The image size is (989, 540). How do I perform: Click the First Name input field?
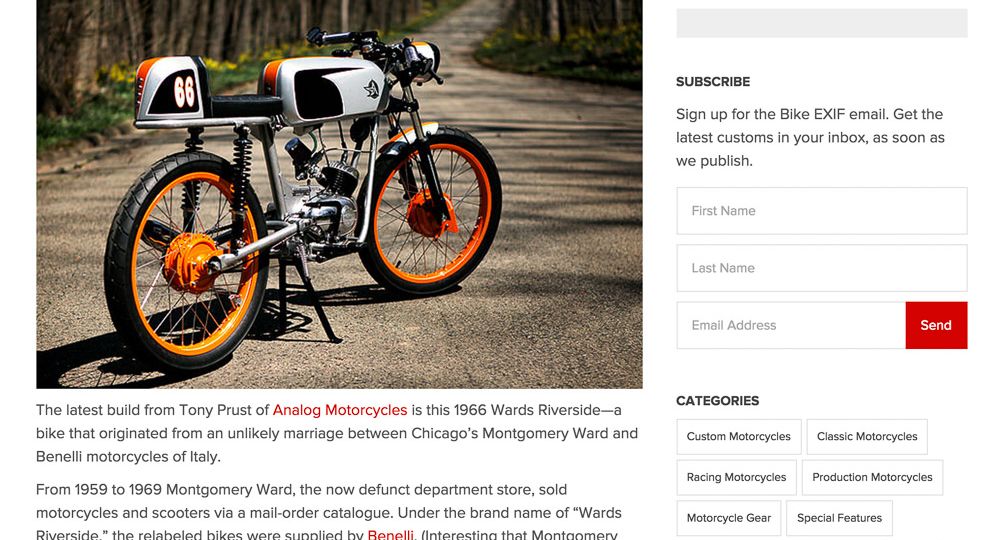click(821, 211)
